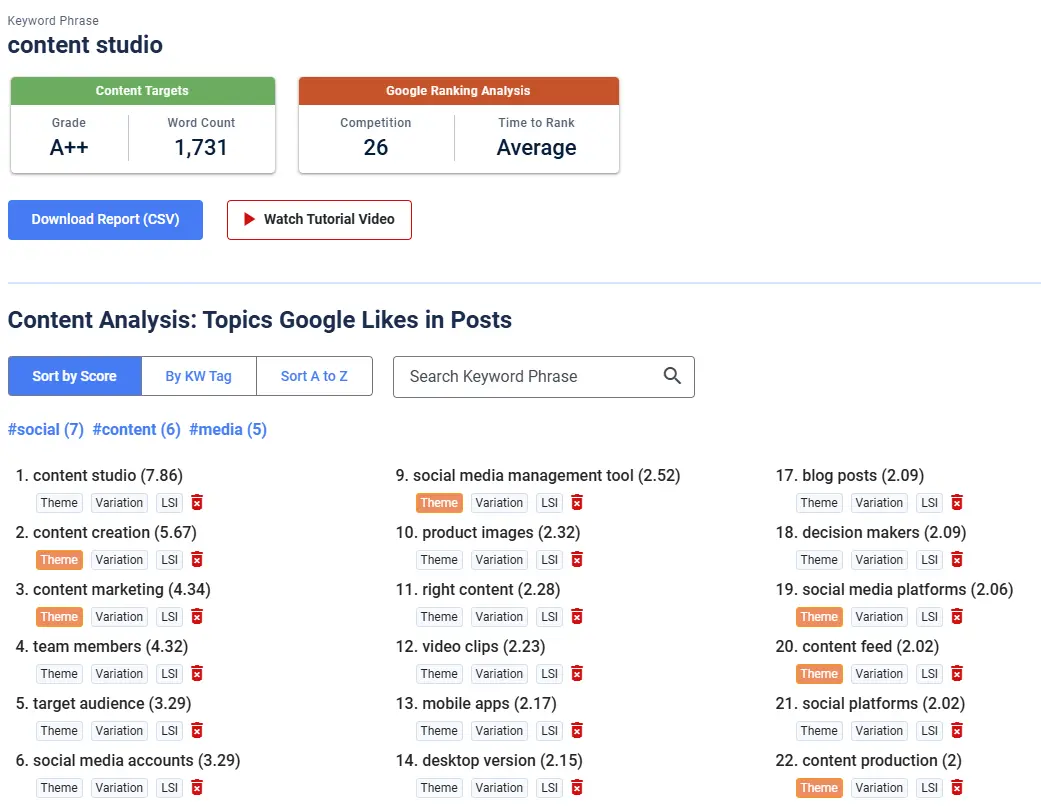Click the Download Report (CSV) button

pyautogui.click(x=106, y=220)
